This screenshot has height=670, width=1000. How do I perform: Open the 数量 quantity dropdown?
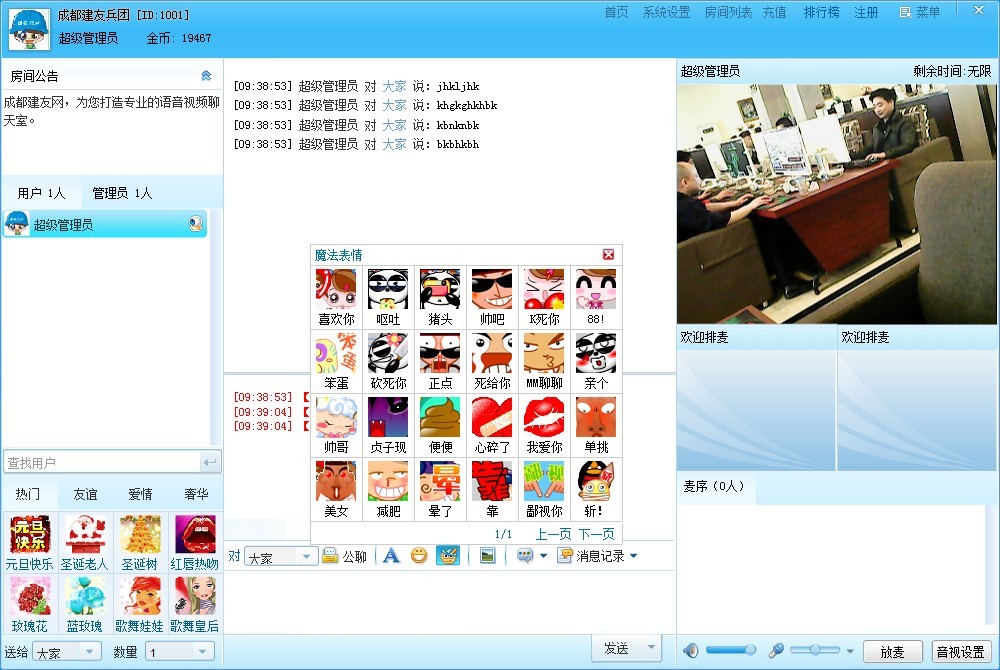(x=179, y=652)
